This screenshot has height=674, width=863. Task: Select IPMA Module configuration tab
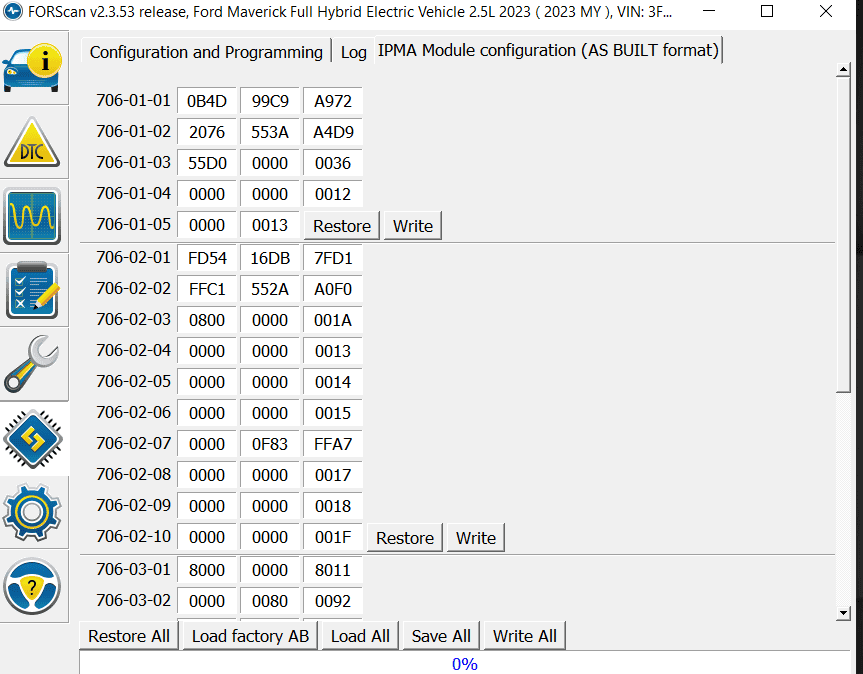click(x=548, y=50)
